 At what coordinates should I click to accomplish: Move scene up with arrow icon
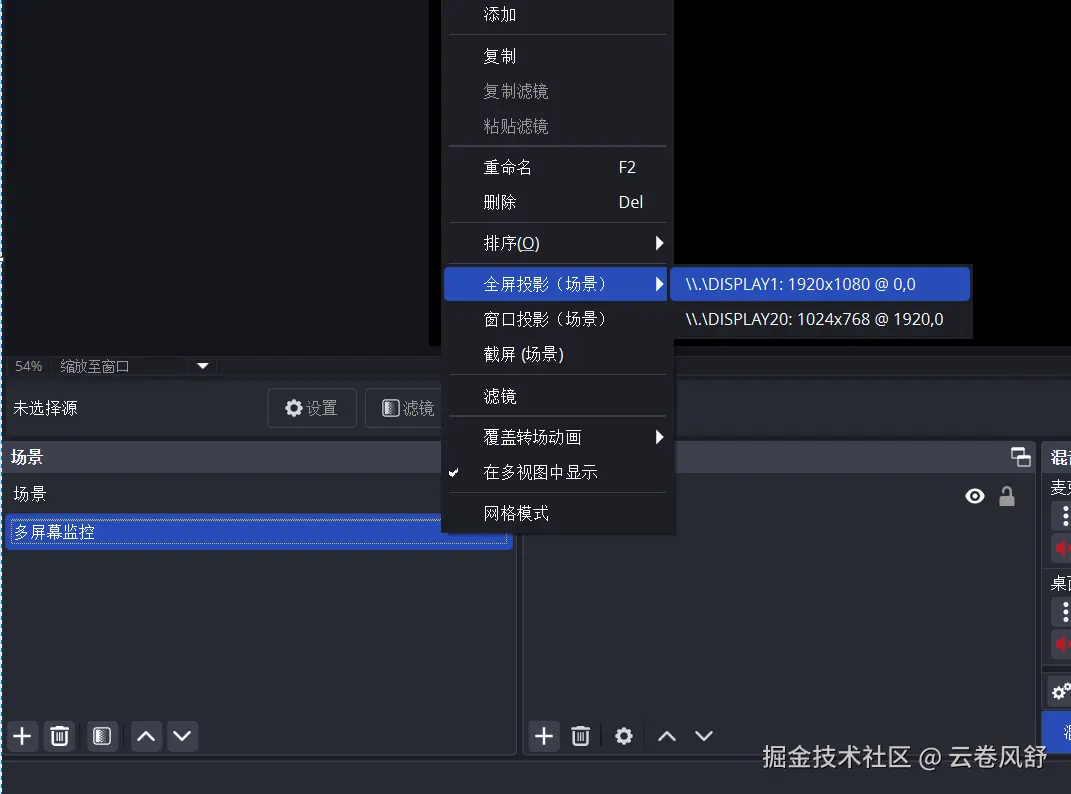point(145,736)
